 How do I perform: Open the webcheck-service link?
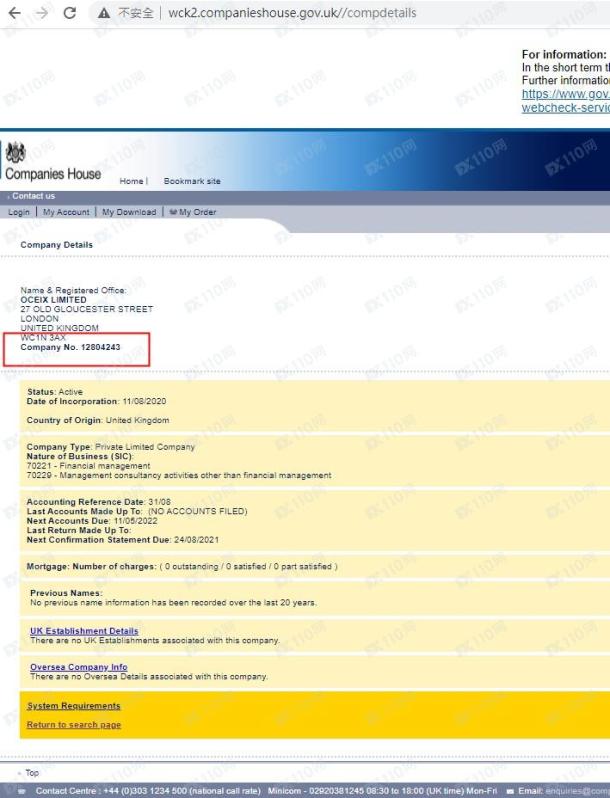click(x=566, y=108)
